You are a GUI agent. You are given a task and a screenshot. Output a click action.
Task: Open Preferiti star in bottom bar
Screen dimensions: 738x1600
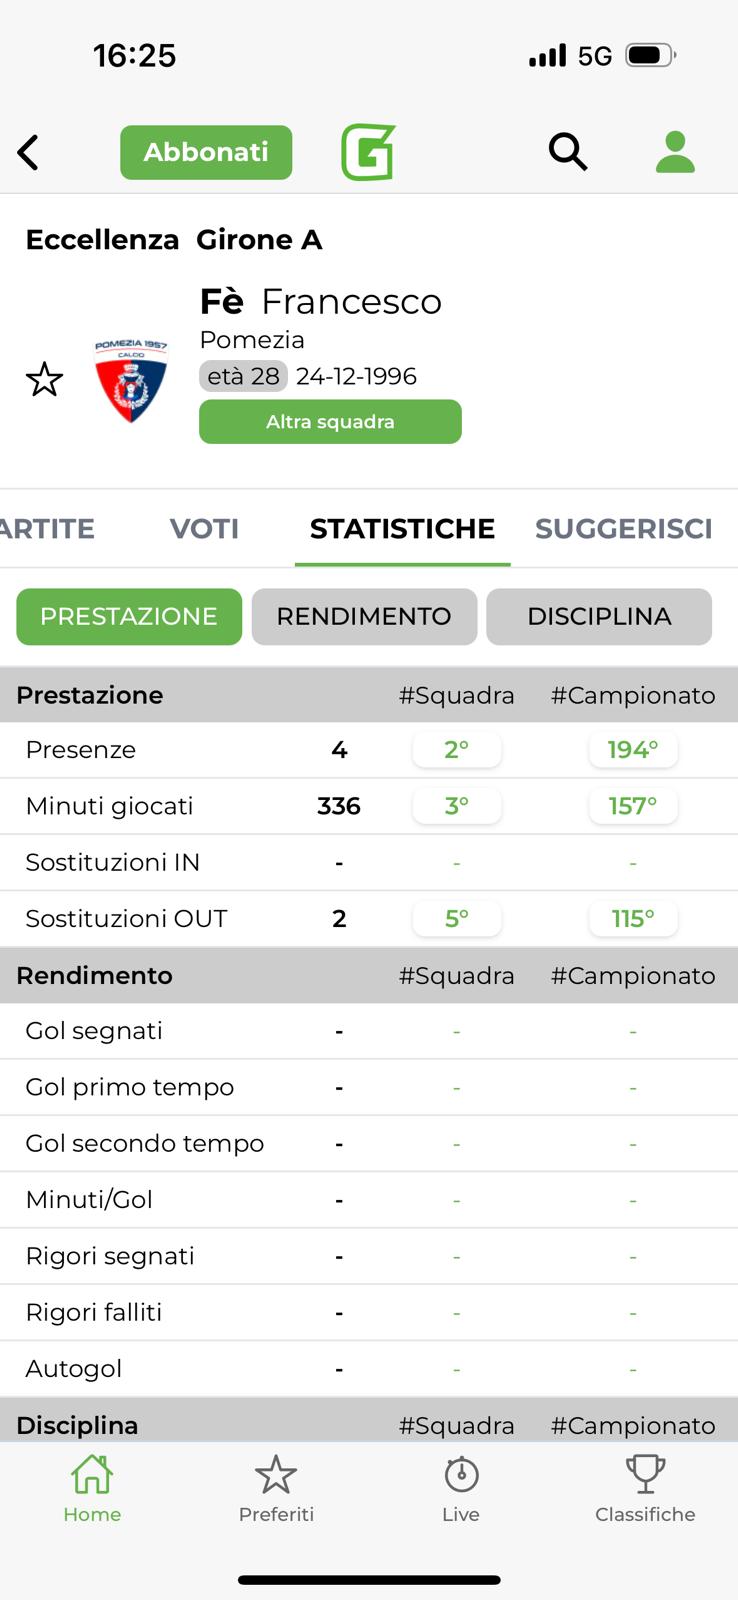click(276, 1488)
